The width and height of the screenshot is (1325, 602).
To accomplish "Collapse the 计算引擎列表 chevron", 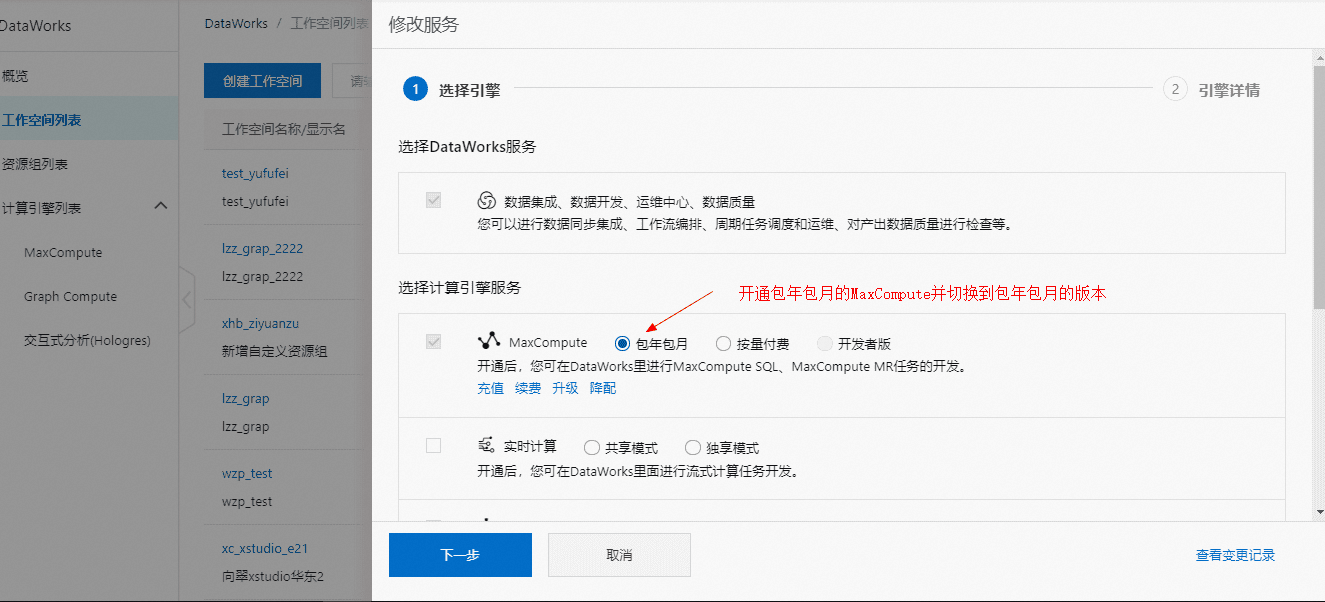I will click(160, 206).
